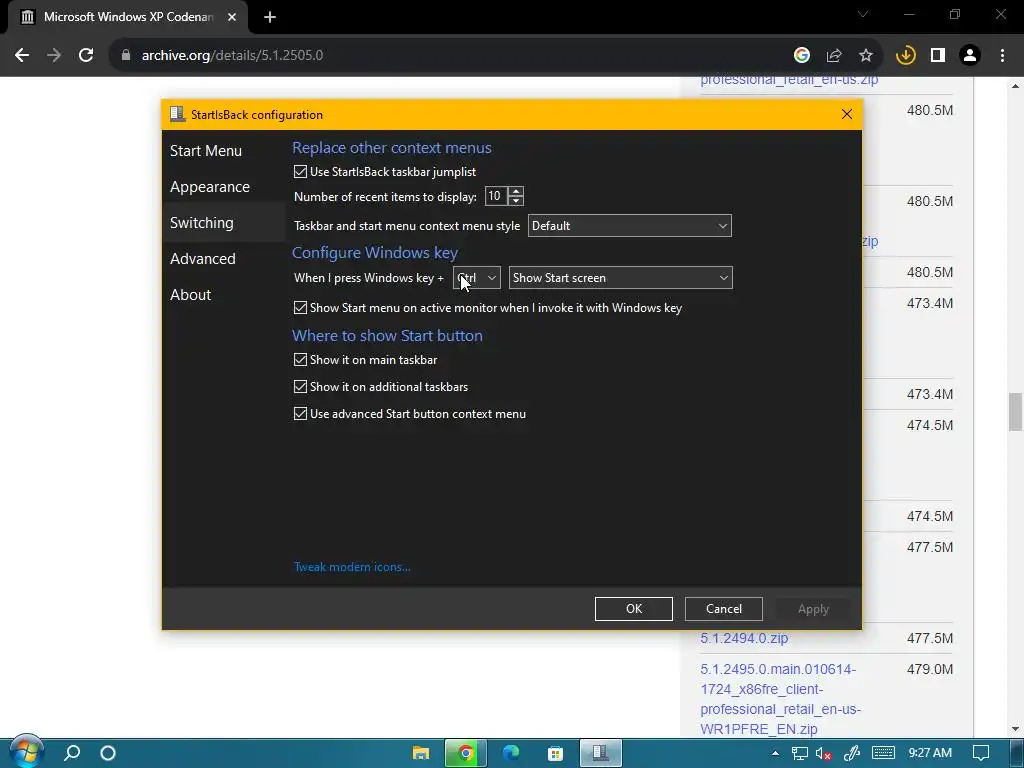This screenshot has width=1024, height=768.
Task: Decrease the recent items count
Action: pyautogui.click(x=516, y=200)
